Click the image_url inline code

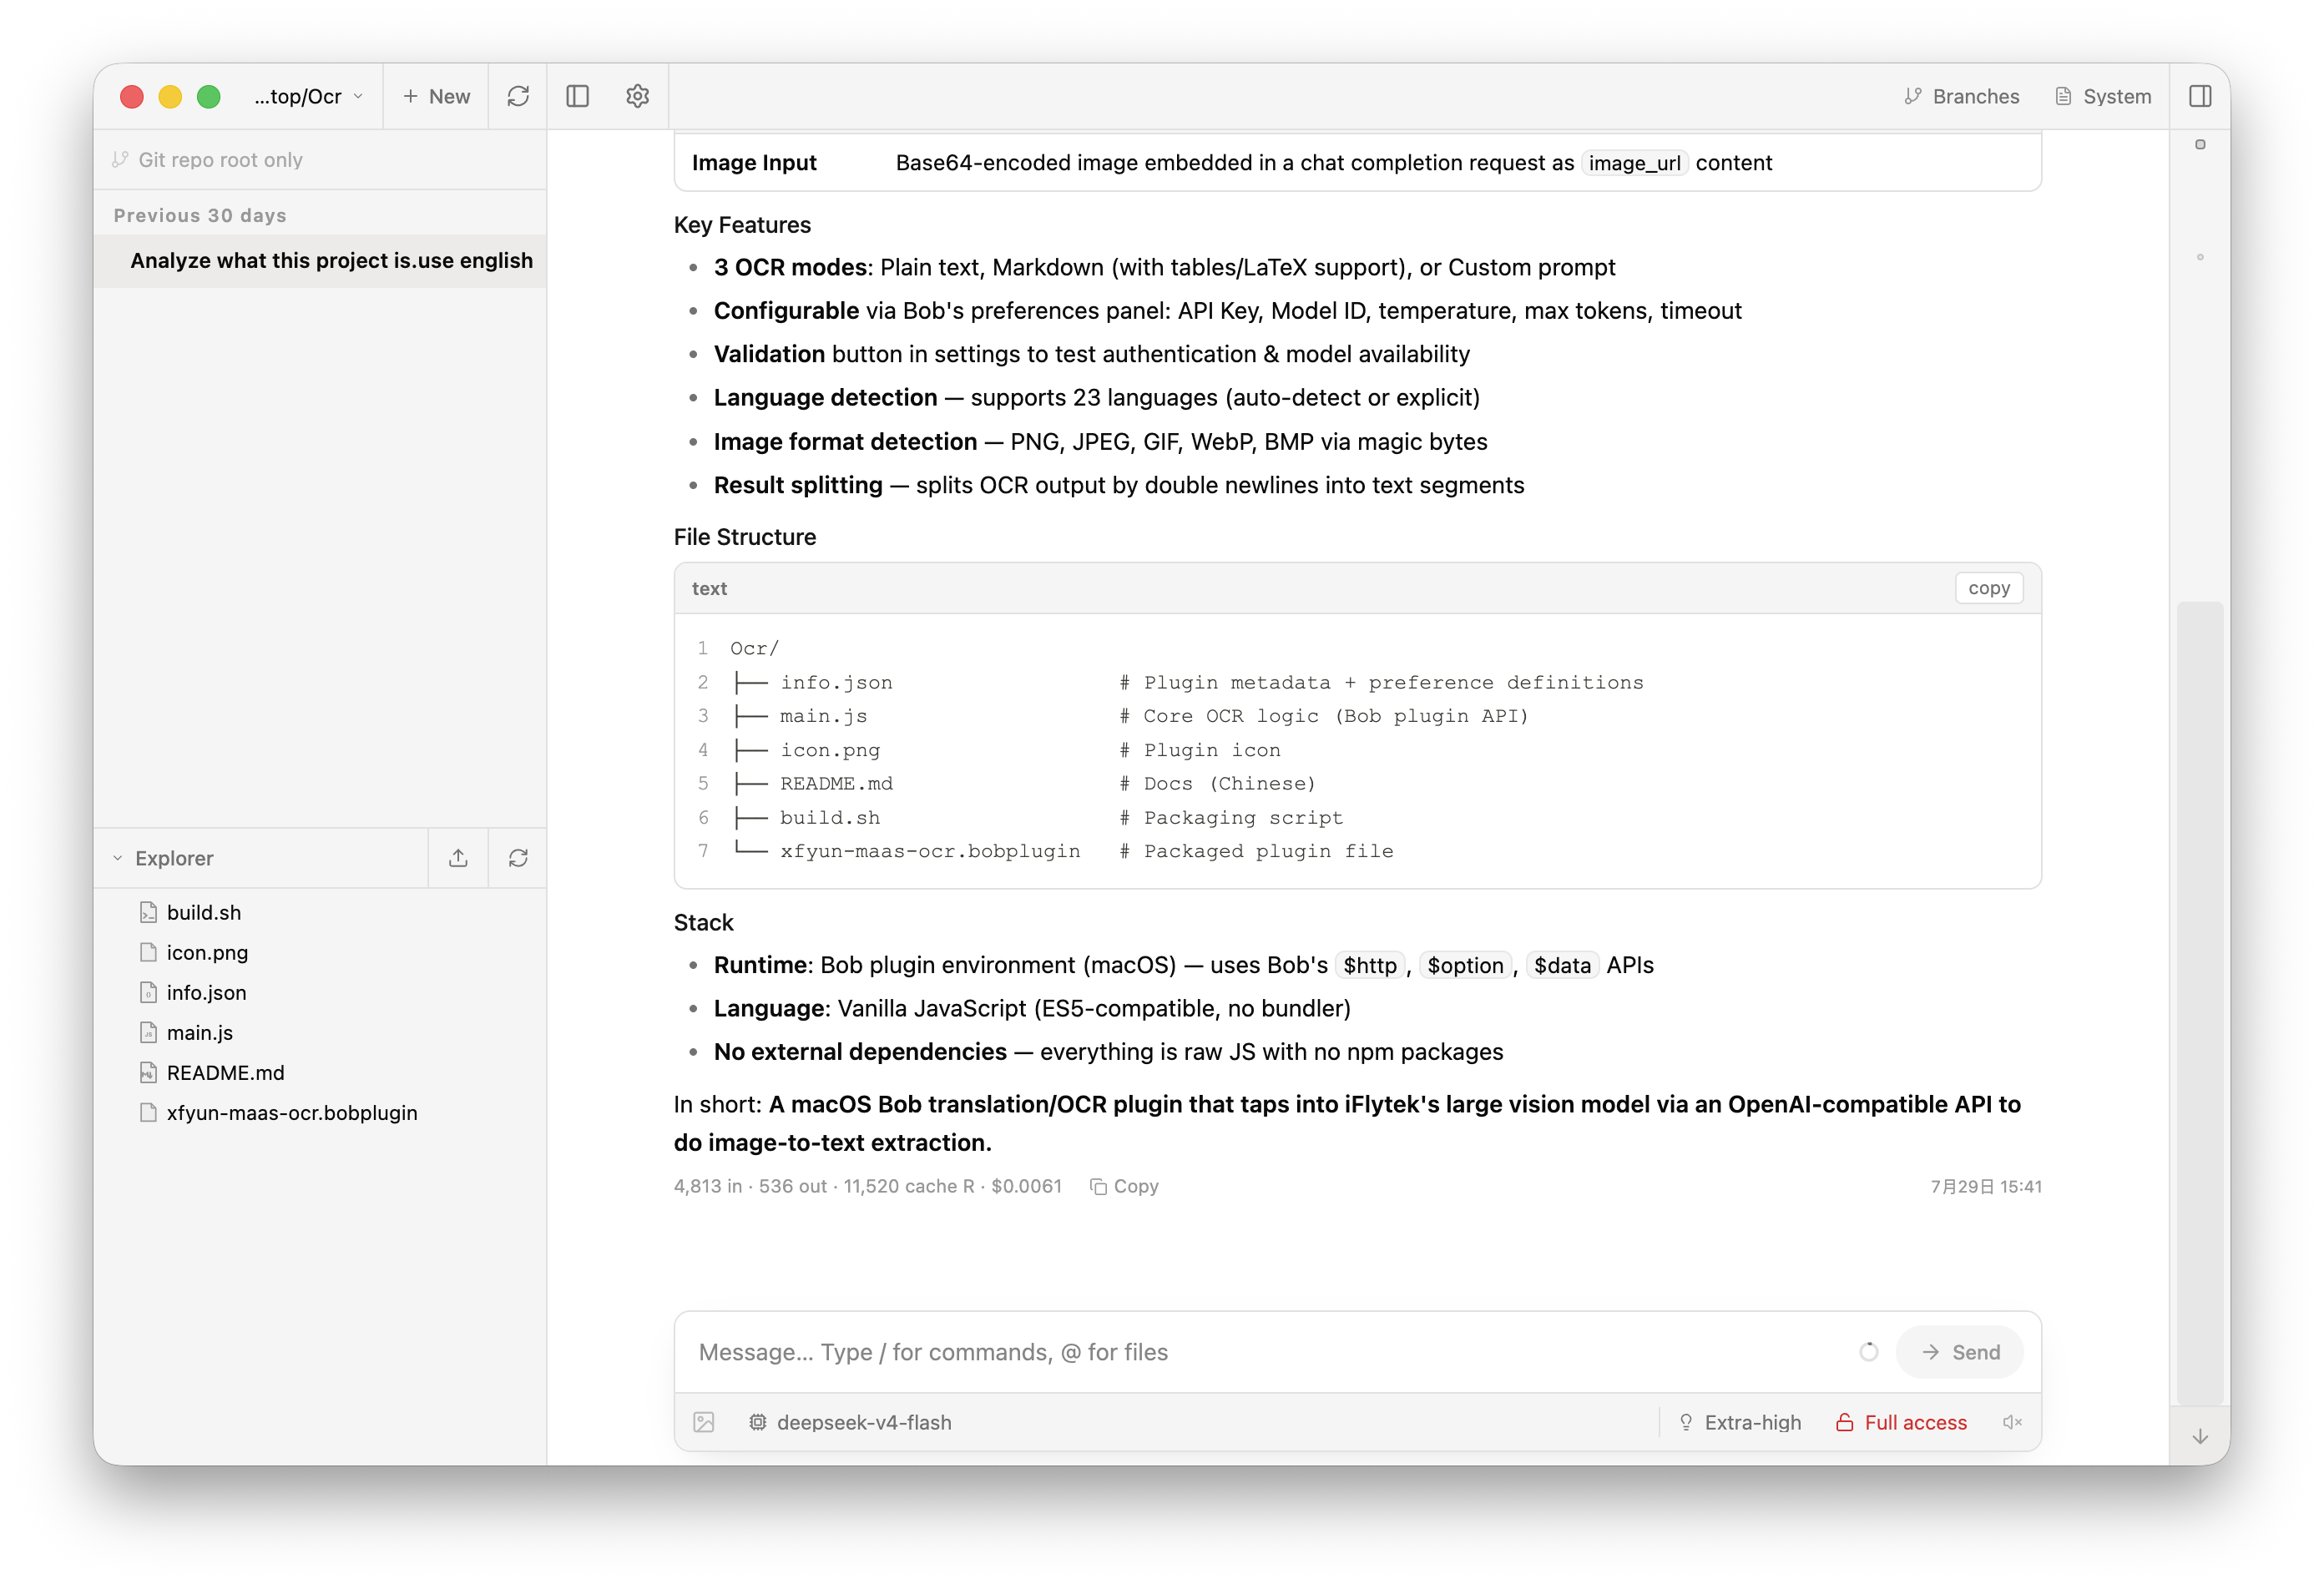coord(1634,163)
